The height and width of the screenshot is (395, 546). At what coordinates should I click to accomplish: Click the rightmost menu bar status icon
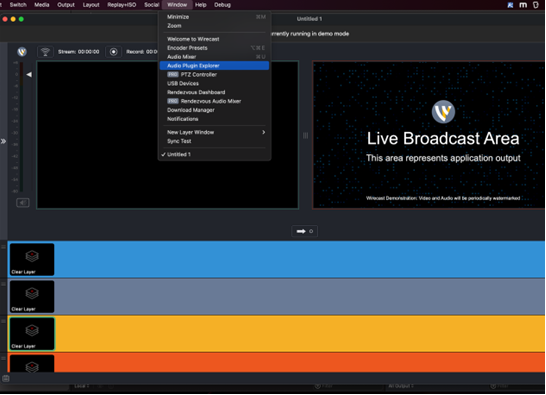tap(536, 5)
